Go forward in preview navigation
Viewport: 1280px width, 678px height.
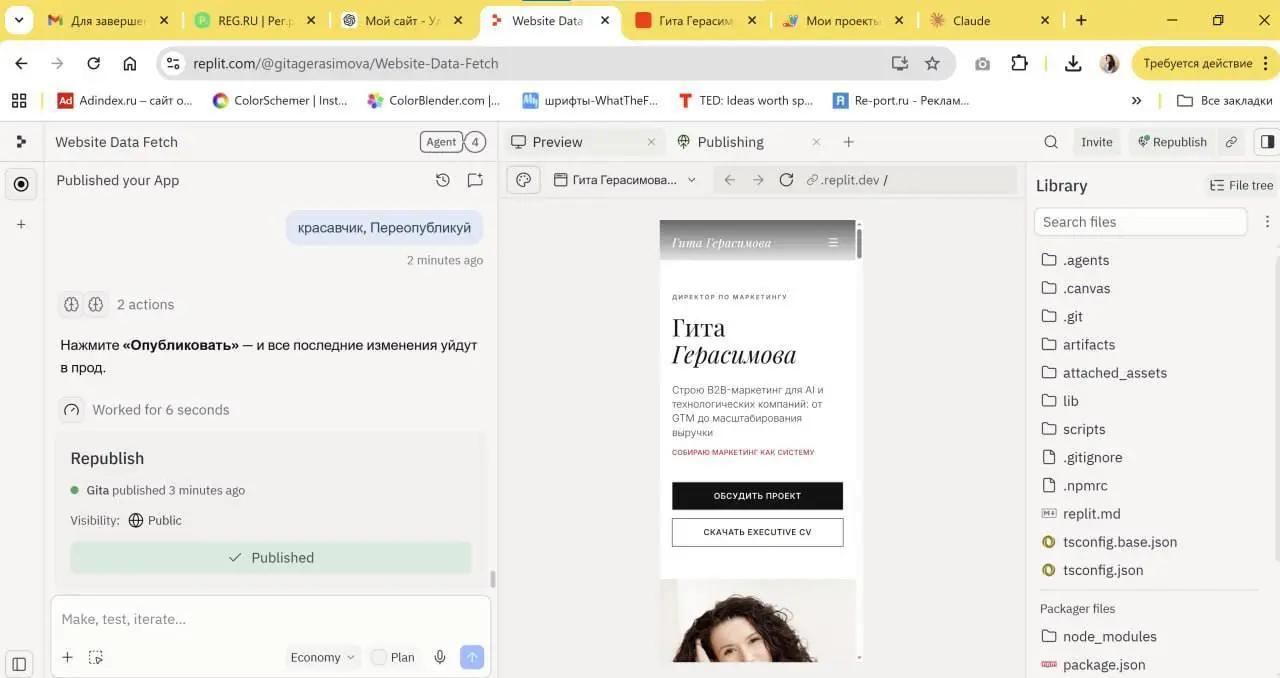click(758, 180)
